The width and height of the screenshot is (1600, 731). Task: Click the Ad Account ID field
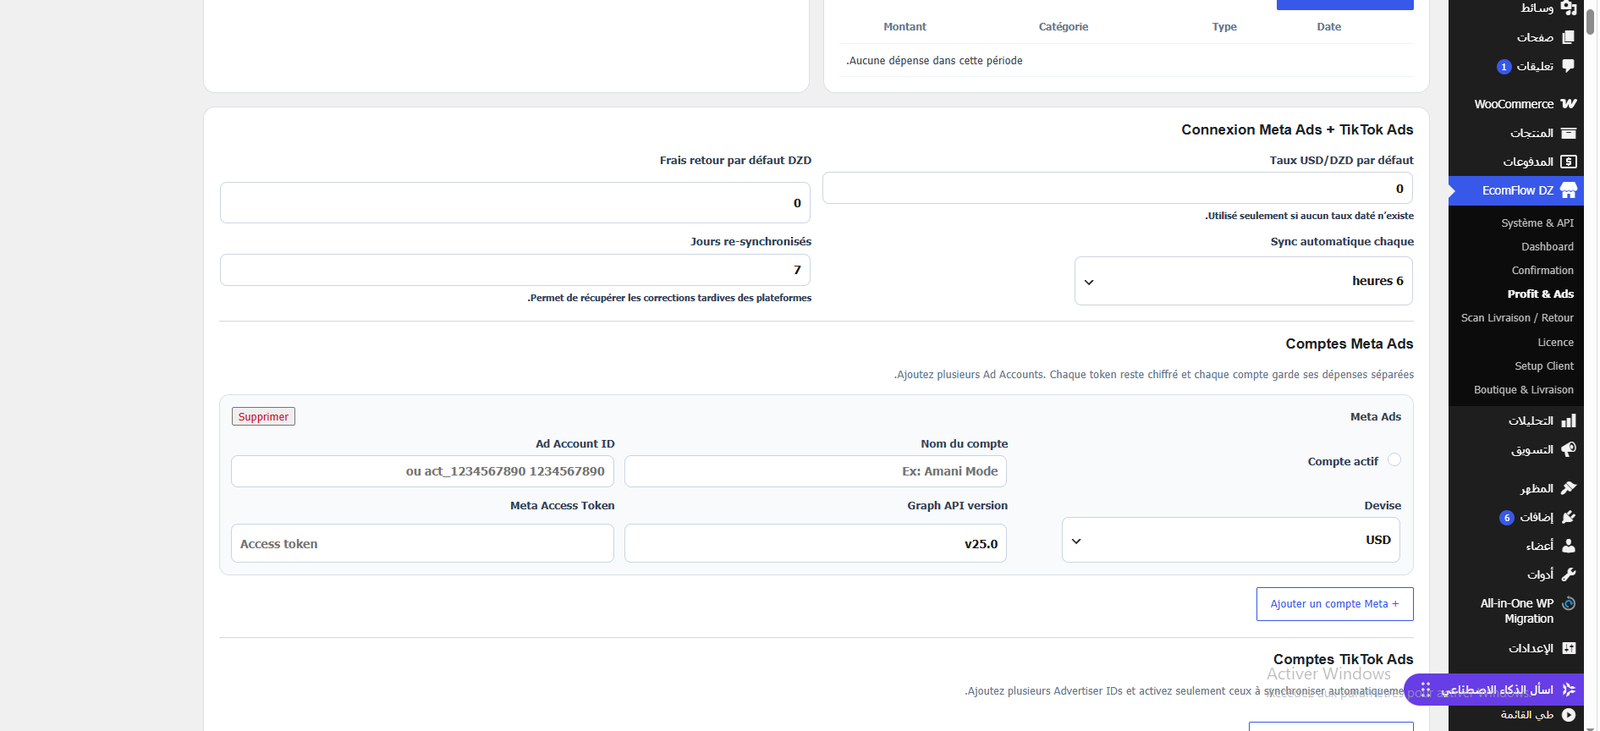(x=422, y=471)
